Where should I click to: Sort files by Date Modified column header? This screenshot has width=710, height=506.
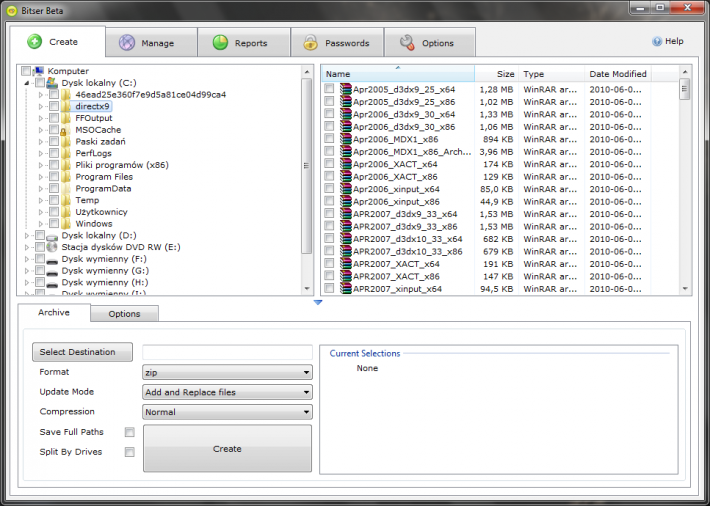(618, 74)
